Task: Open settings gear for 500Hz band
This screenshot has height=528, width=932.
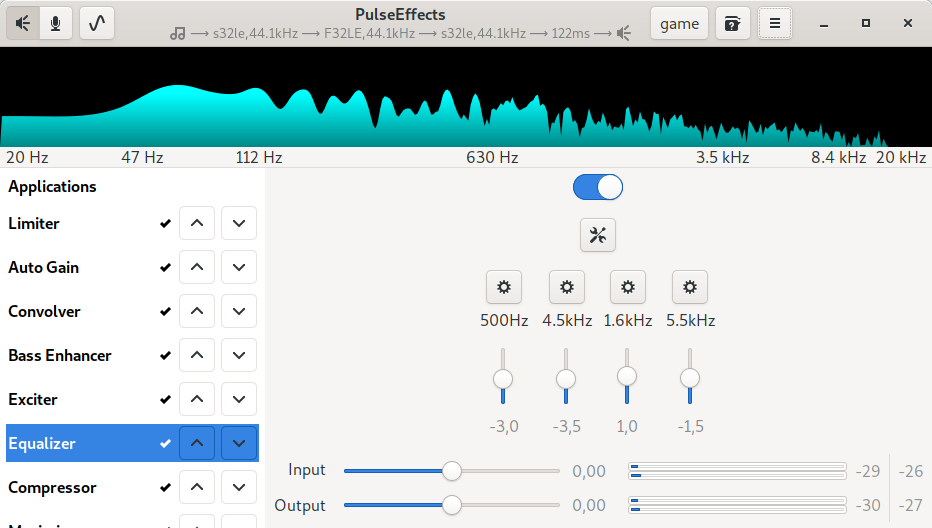Action: pos(504,287)
